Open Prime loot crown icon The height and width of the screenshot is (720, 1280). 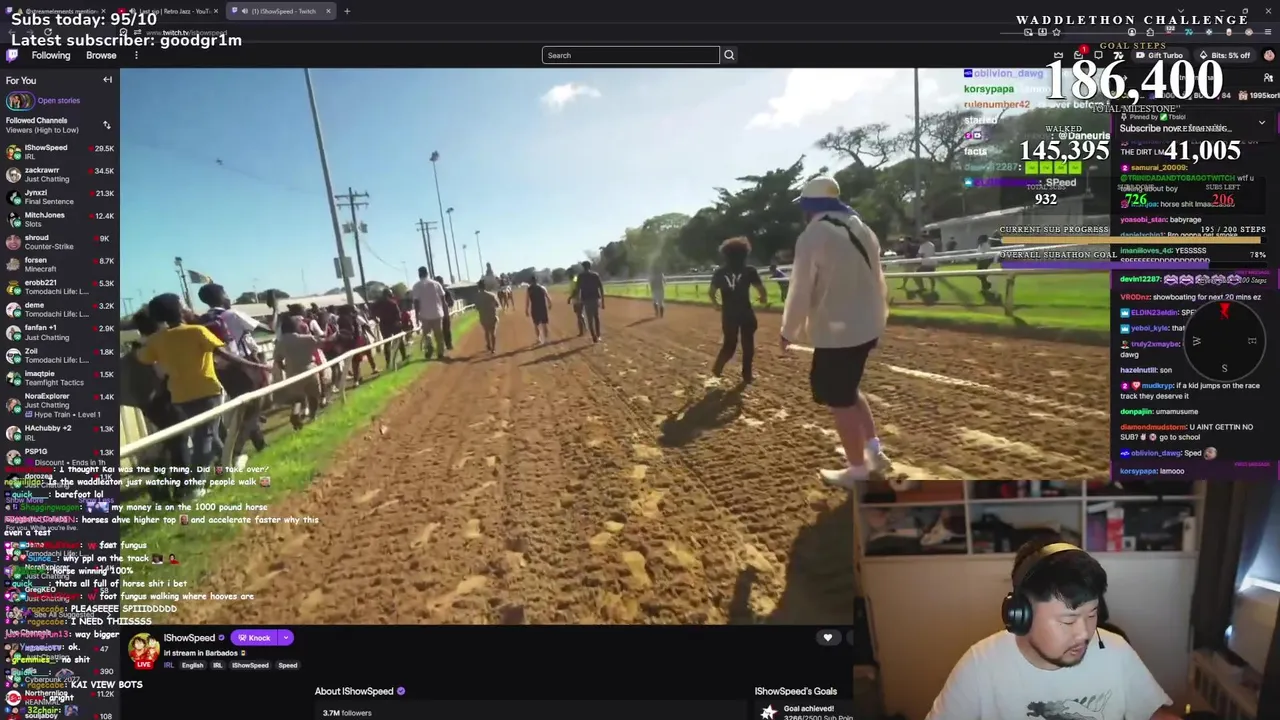coord(1059,55)
